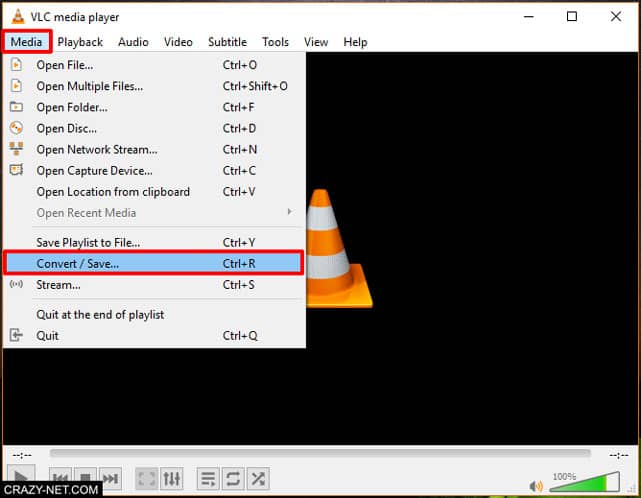Close the VLC media player window
The image size is (641, 498).
click(x=616, y=16)
